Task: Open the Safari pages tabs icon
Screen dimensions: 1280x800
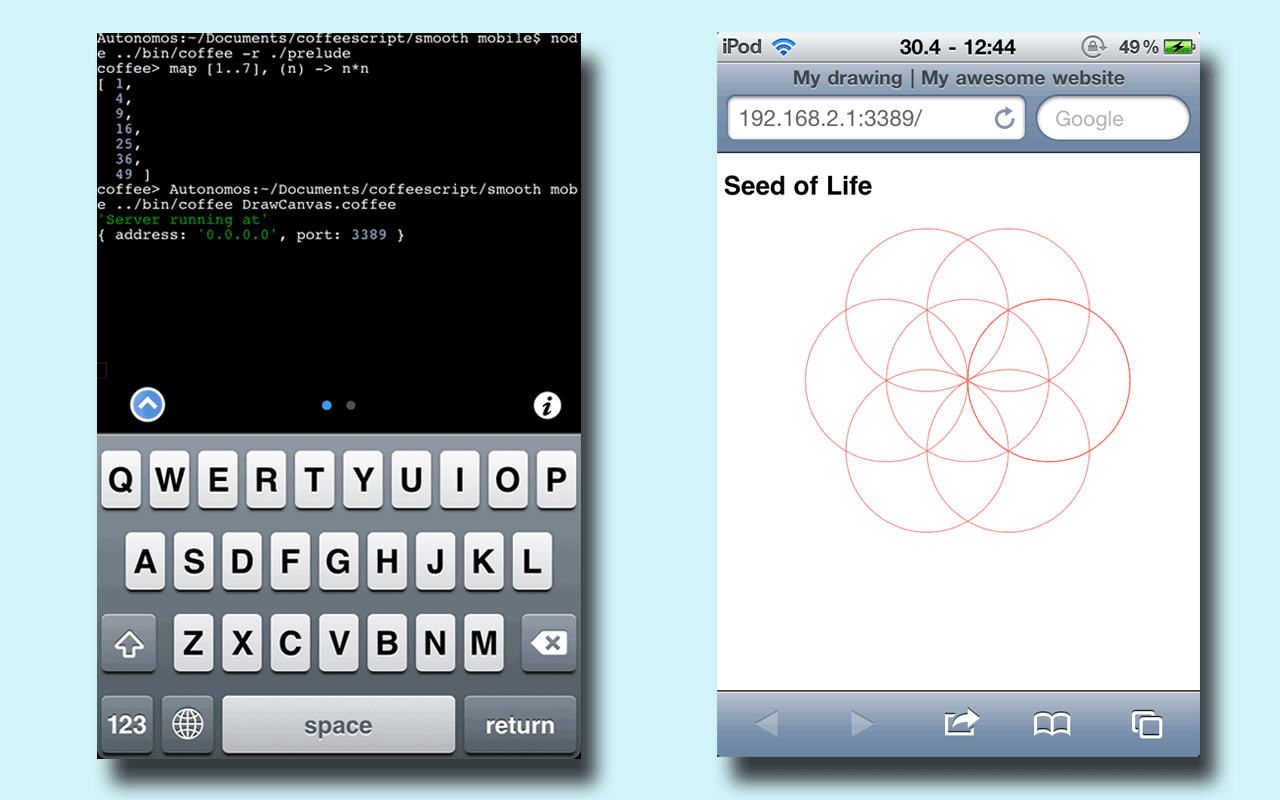Action: coord(1147,724)
